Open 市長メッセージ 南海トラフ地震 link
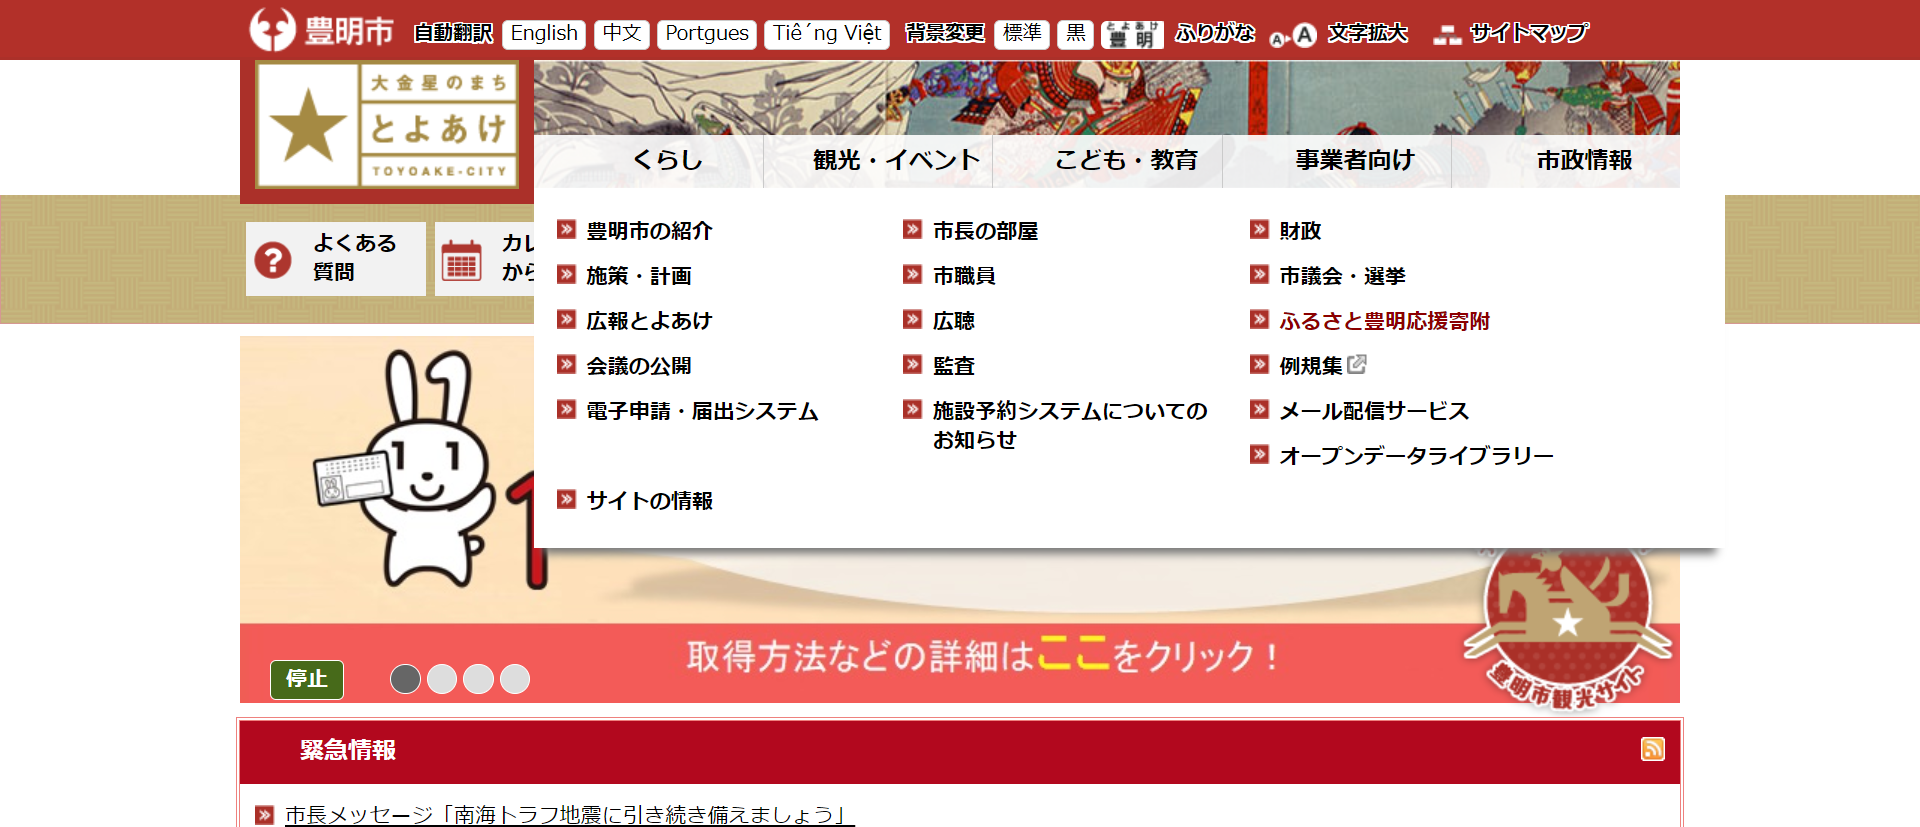 pos(569,815)
